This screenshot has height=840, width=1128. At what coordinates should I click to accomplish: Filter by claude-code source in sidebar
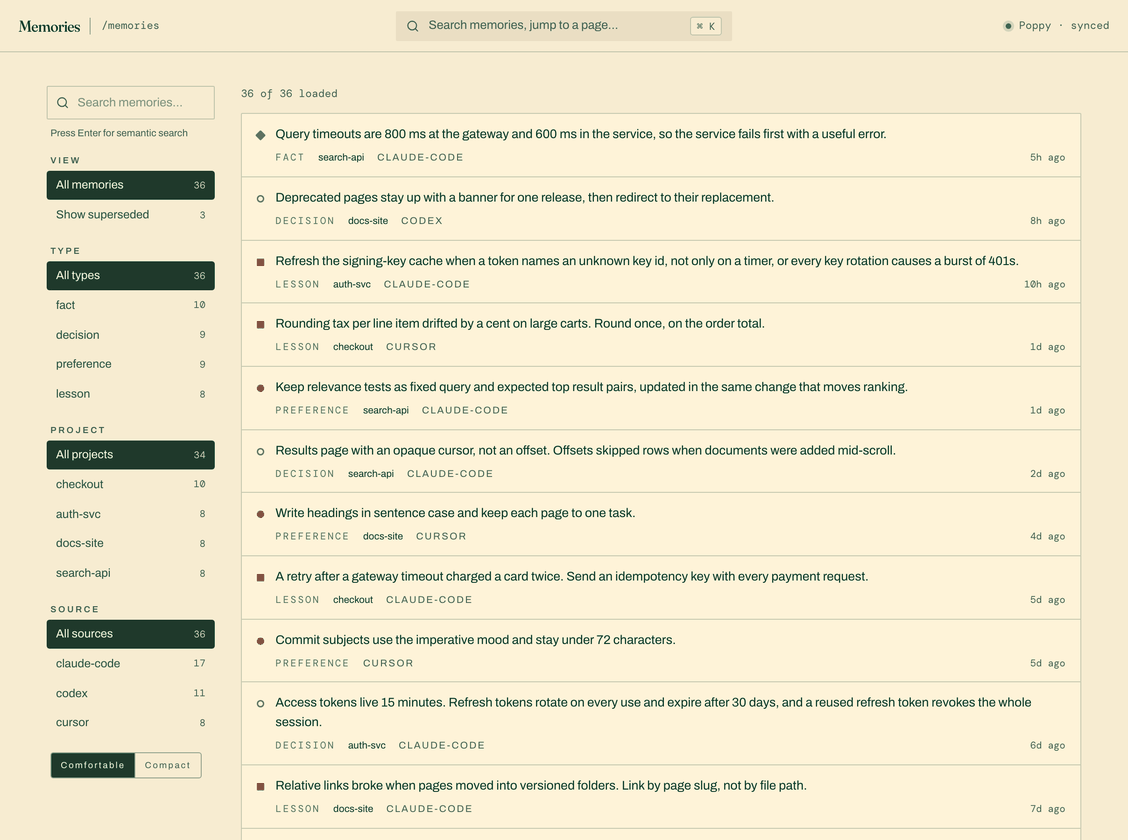130,663
